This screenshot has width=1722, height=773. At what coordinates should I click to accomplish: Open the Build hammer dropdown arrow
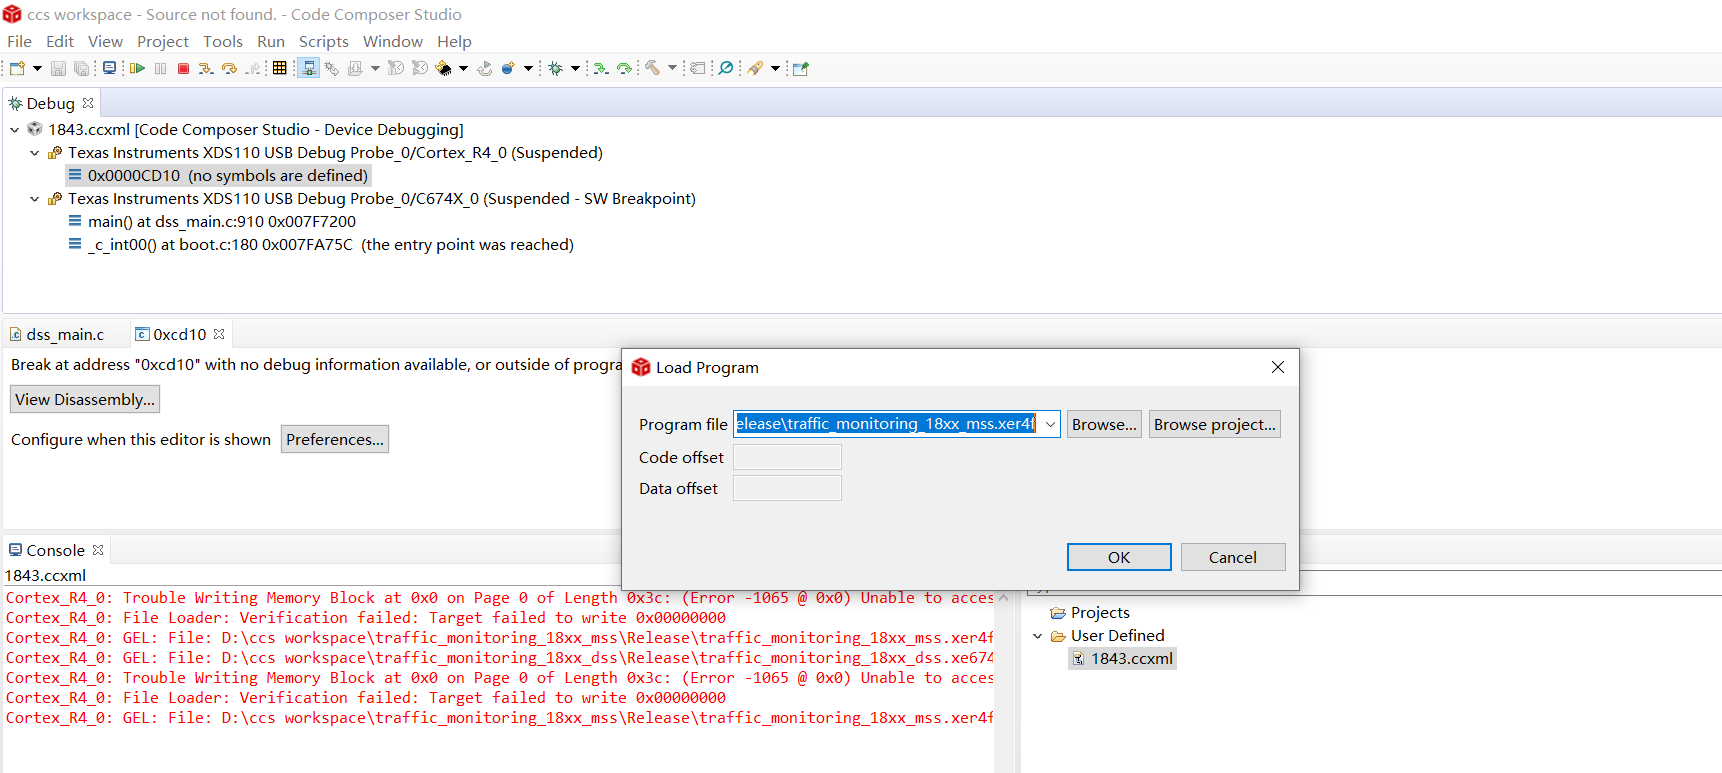click(672, 68)
